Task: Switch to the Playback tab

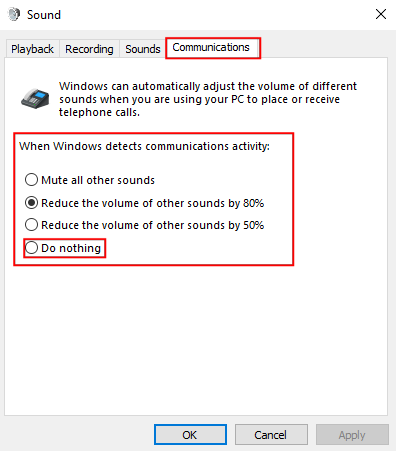Action: tap(32, 49)
